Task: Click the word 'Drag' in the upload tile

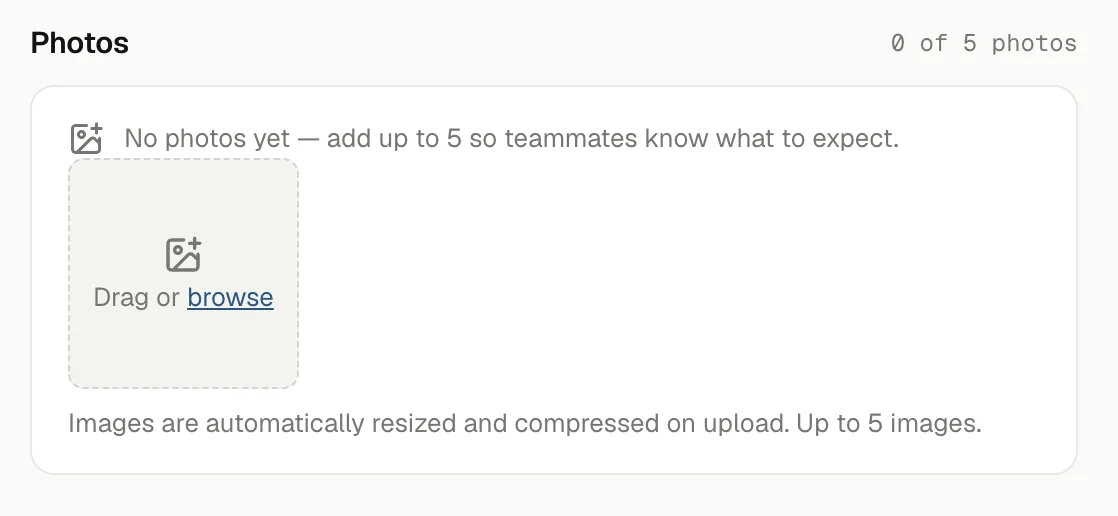Action: [x=121, y=297]
